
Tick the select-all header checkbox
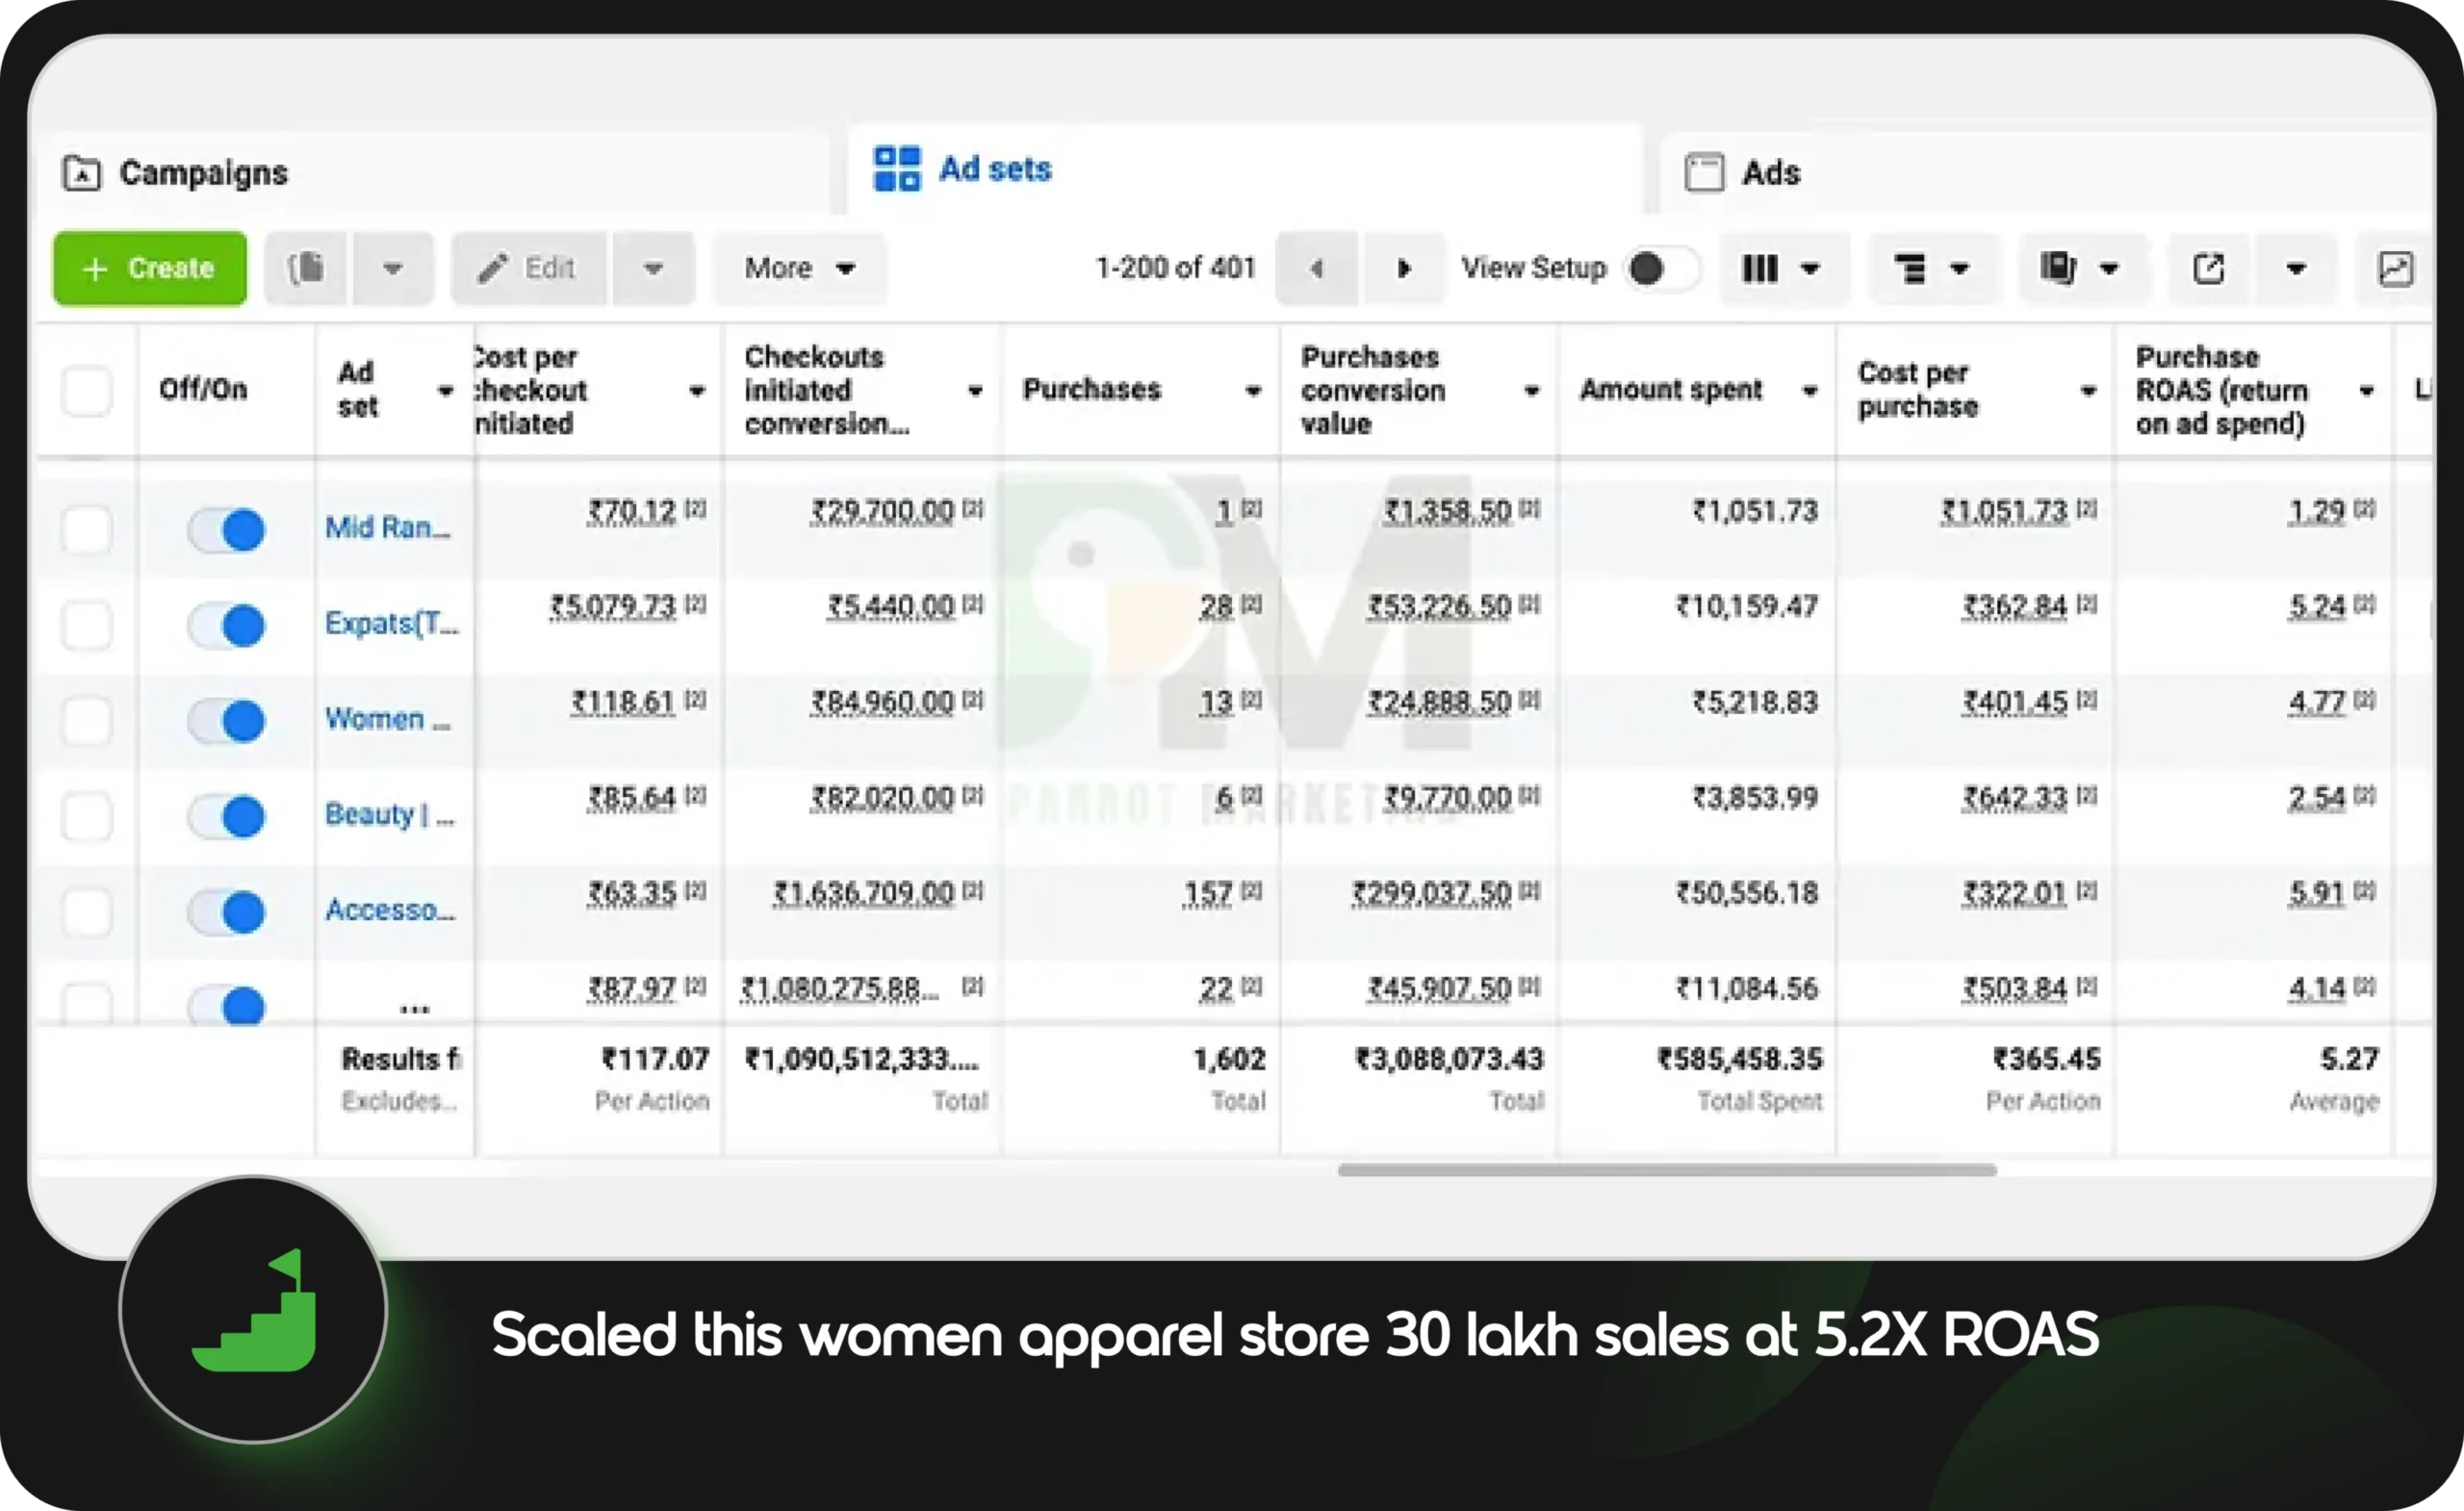tap(87, 390)
